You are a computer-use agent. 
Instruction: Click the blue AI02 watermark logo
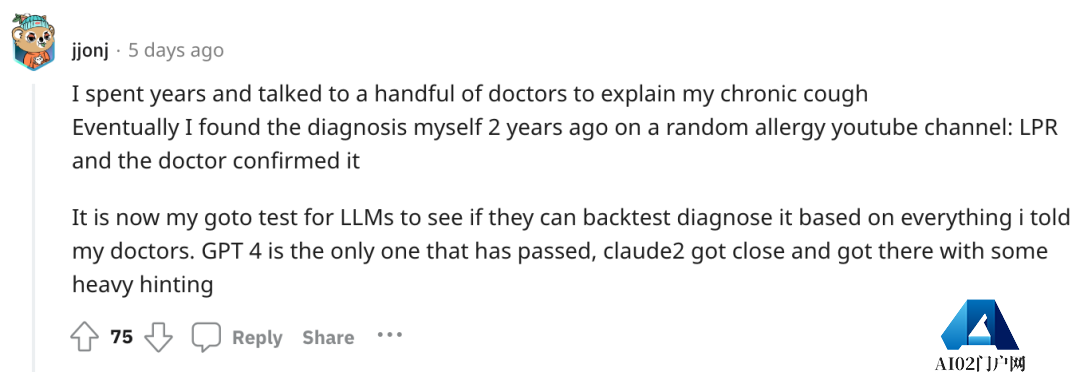tap(979, 324)
